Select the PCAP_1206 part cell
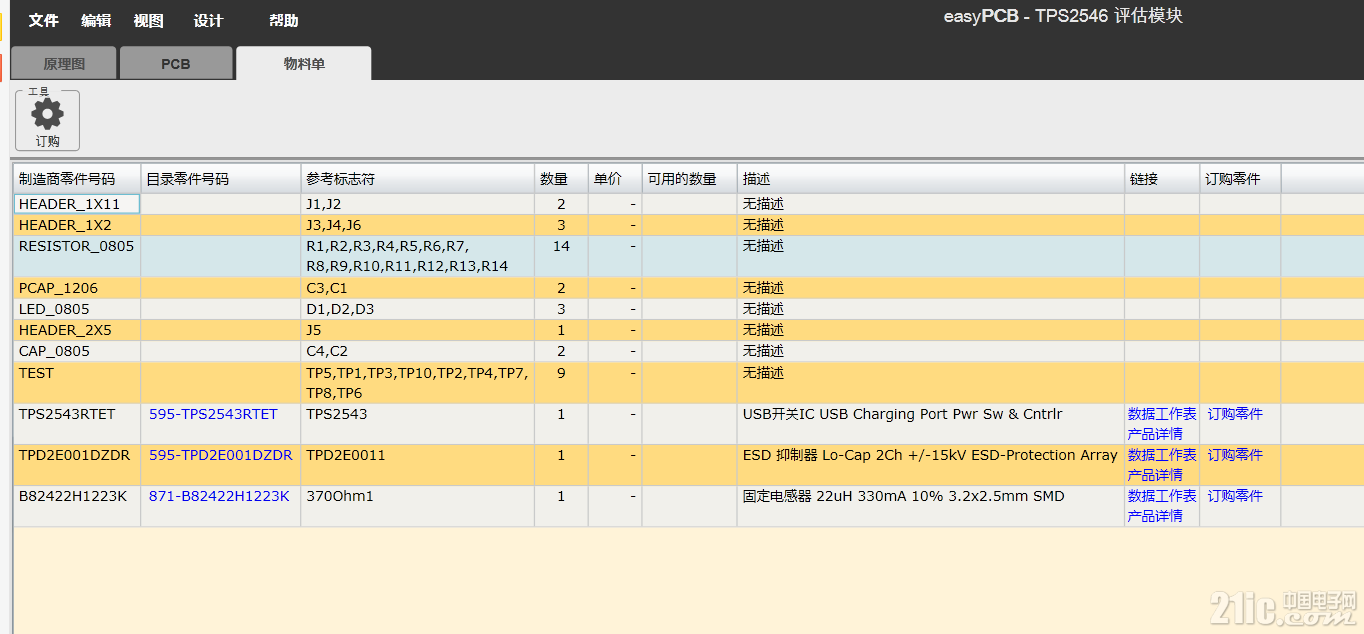Screen dimensions: 1364x634 click(x=77, y=288)
